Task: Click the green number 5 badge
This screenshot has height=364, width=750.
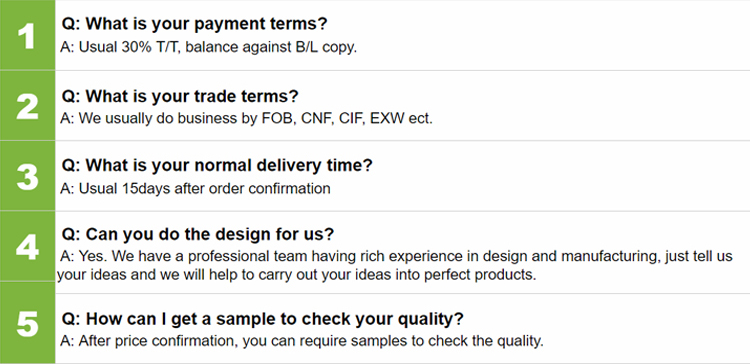Action: [27, 323]
